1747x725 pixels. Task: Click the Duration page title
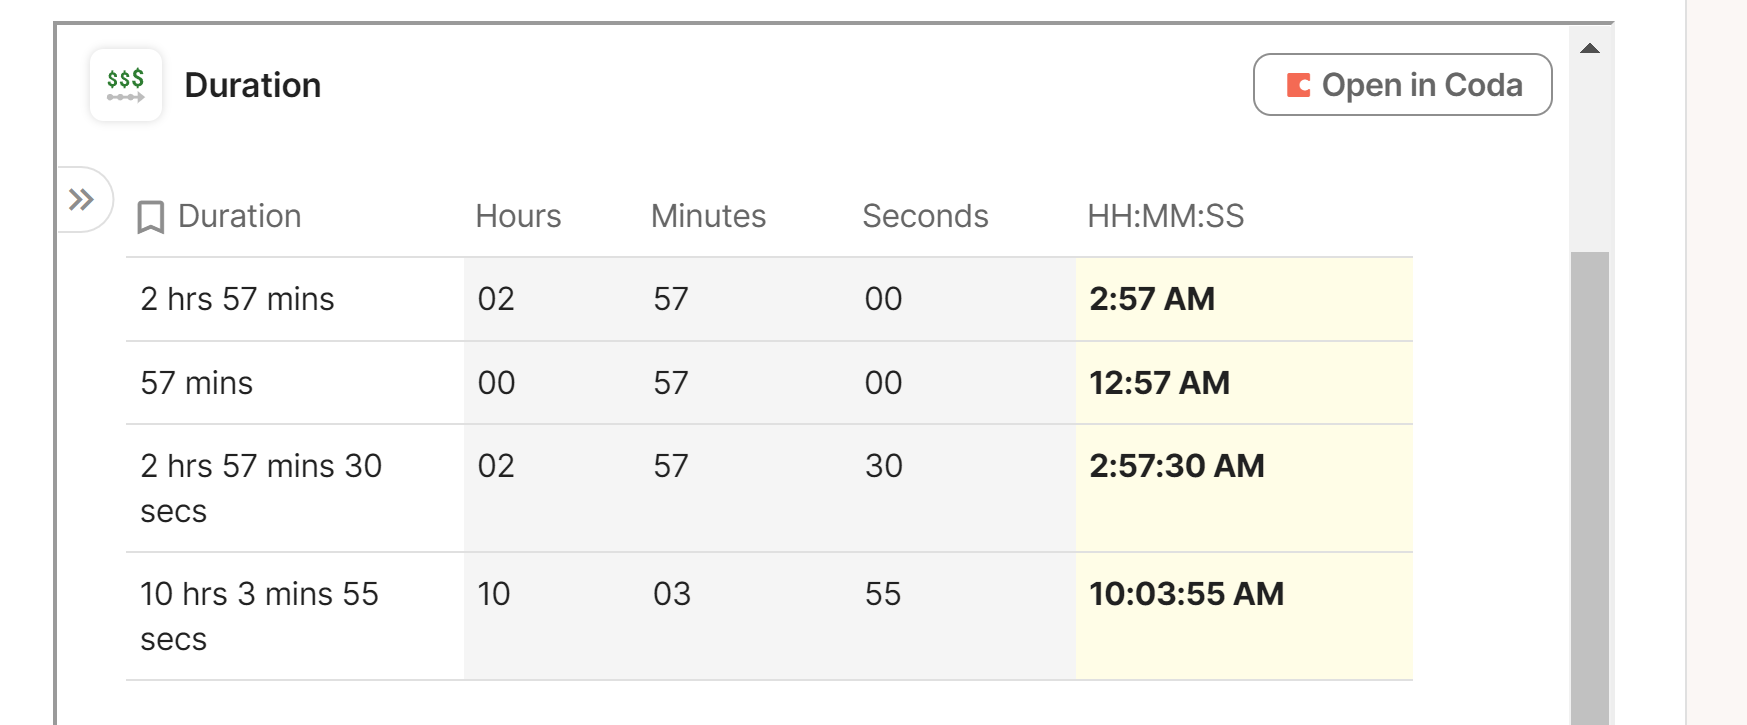pyautogui.click(x=253, y=85)
